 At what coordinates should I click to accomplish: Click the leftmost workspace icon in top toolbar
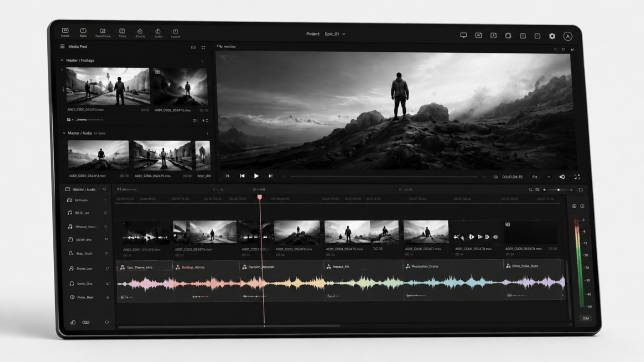[65, 32]
